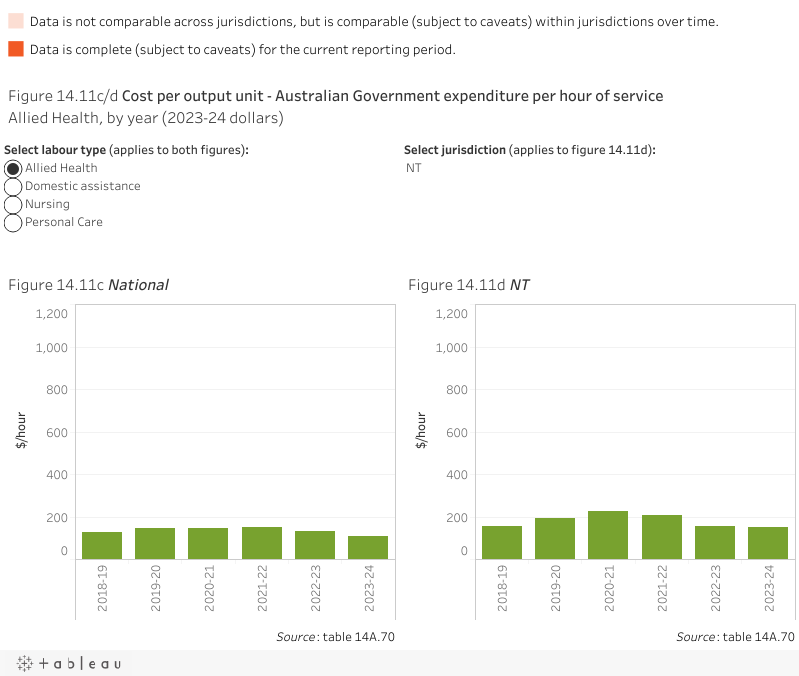The image size is (799, 676).
Task: Click the National 2022-23 bar
Action: point(315,545)
